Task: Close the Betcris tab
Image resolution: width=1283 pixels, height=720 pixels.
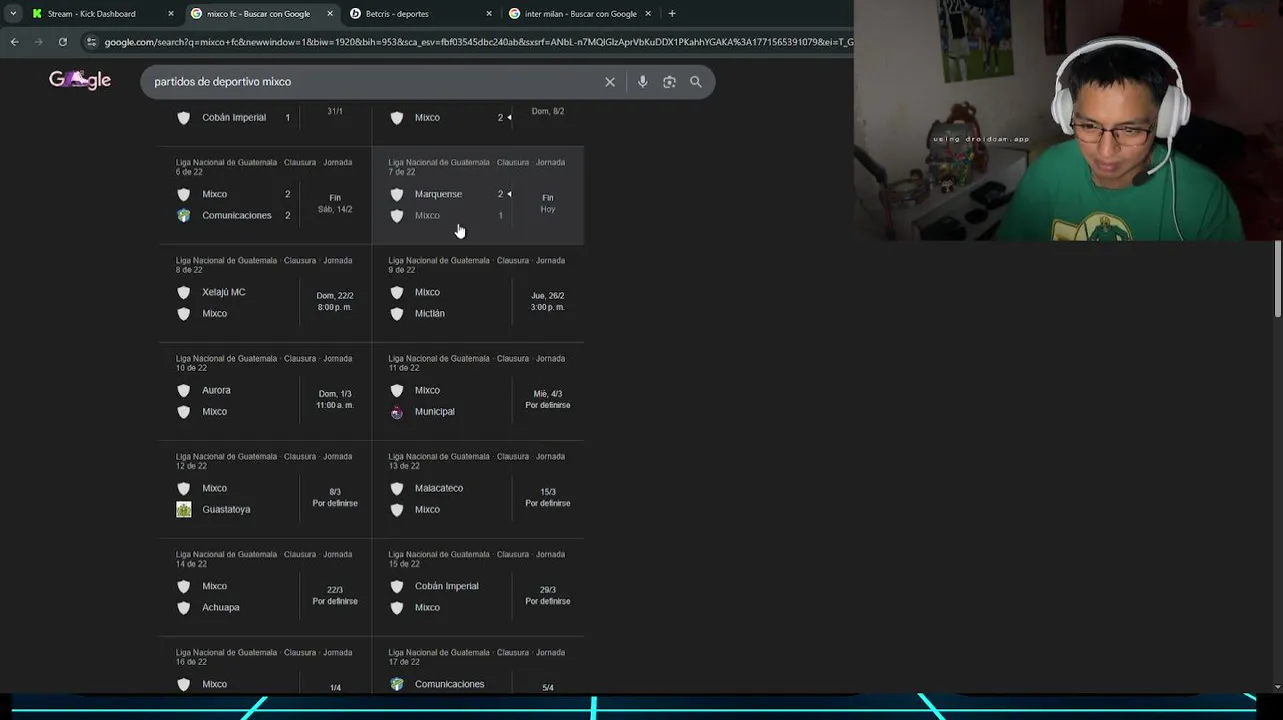Action: 489,14
